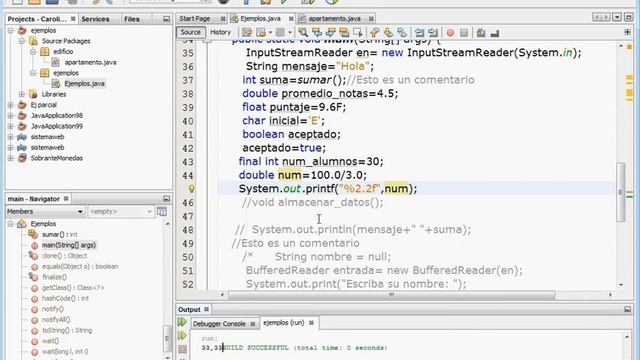Select sumar() : int in Navigator
Image resolution: width=640 pixels, height=360 pixels.
point(60,234)
